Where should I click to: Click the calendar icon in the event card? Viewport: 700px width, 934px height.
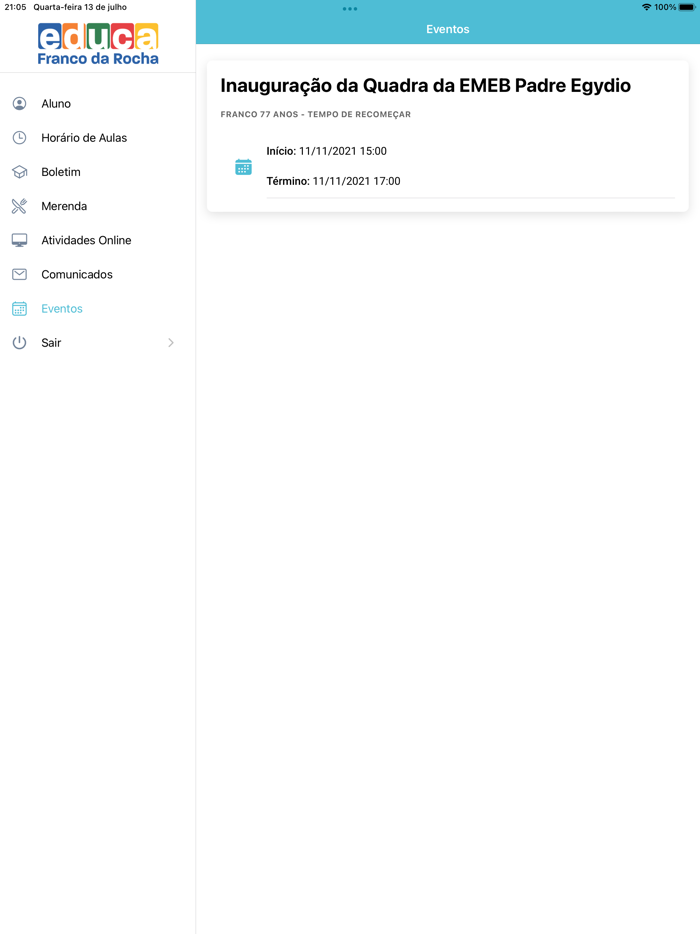pyautogui.click(x=243, y=167)
